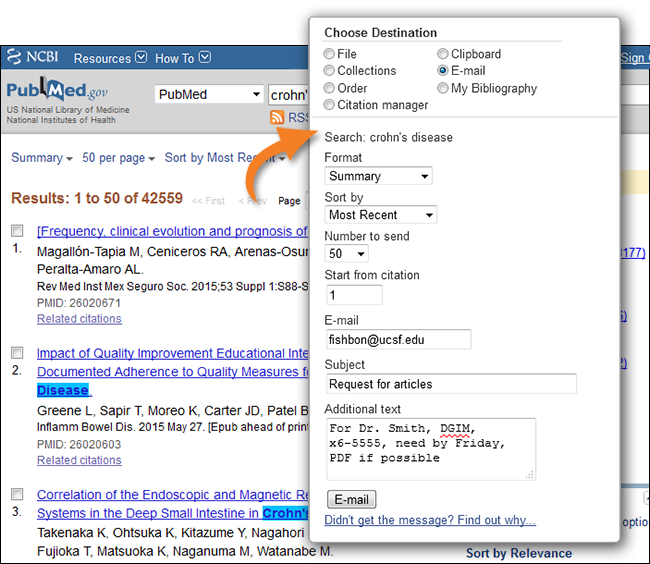
Task: Pick the My Bibliography radio button
Action: point(442,88)
